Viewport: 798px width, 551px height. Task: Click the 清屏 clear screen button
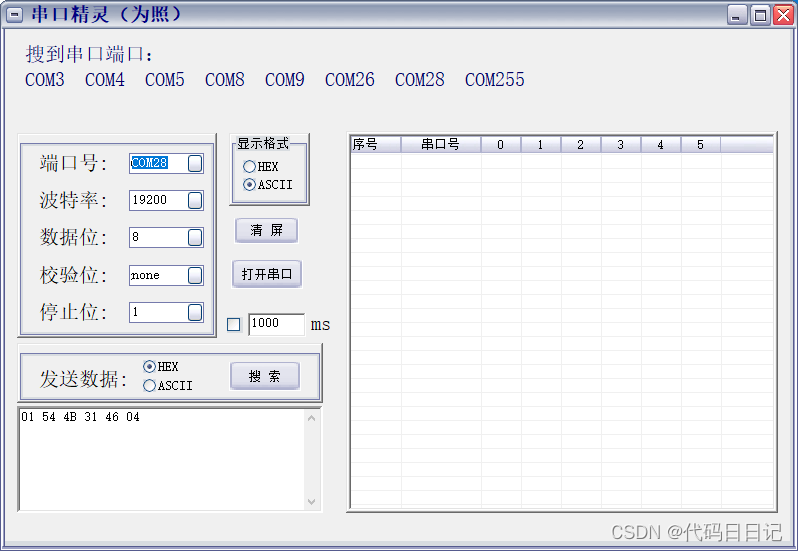[x=266, y=230]
